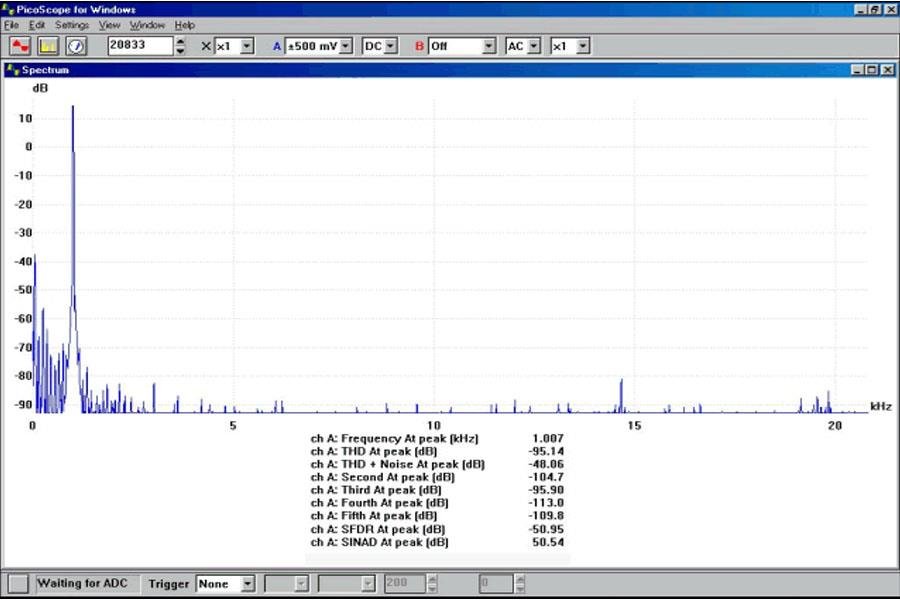Viewport: 900px width, 600px height.
Task: Click the 20833 frequency range field
Action: click(x=139, y=46)
